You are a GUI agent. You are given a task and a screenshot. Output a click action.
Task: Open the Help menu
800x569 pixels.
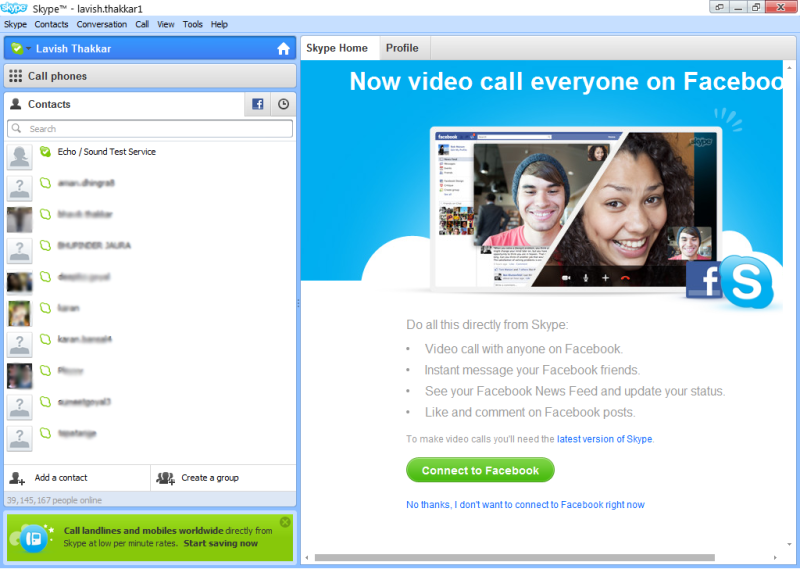point(219,24)
